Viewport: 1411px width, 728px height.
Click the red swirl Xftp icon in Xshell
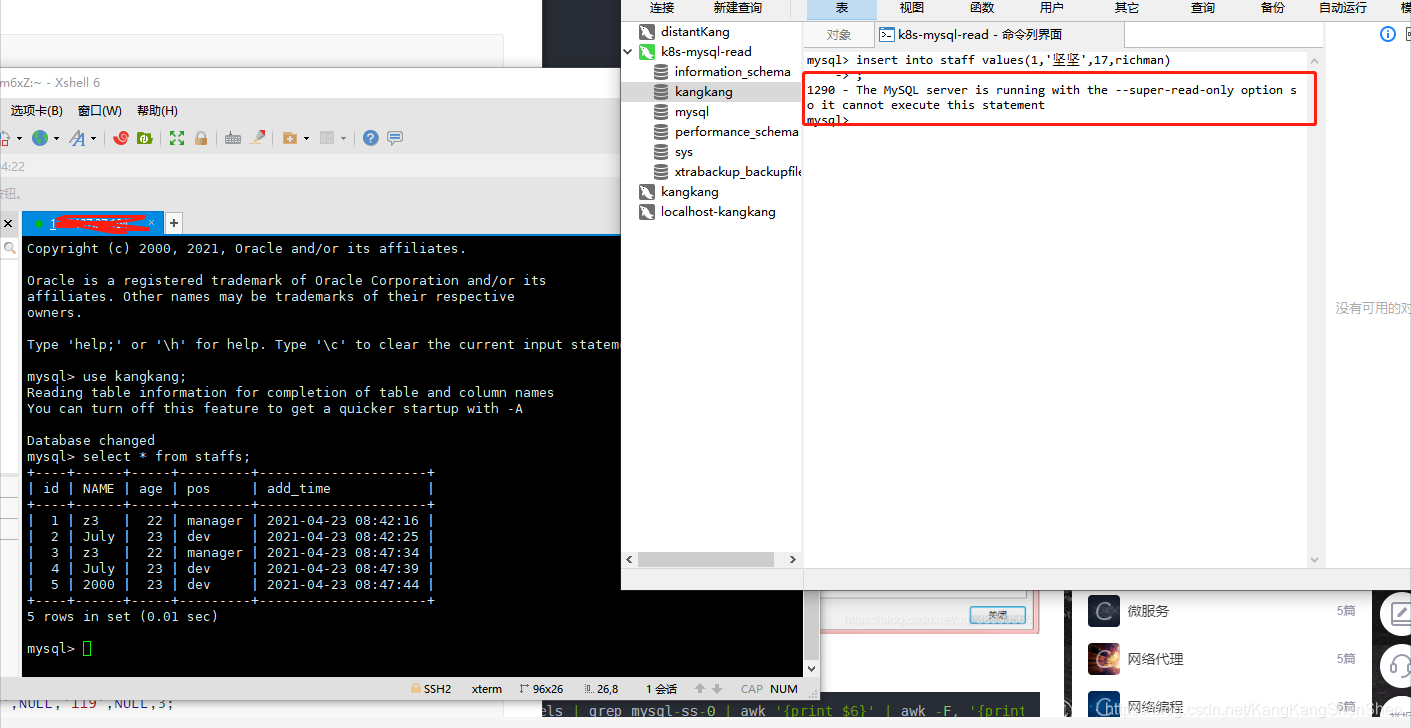pos(121,138)
